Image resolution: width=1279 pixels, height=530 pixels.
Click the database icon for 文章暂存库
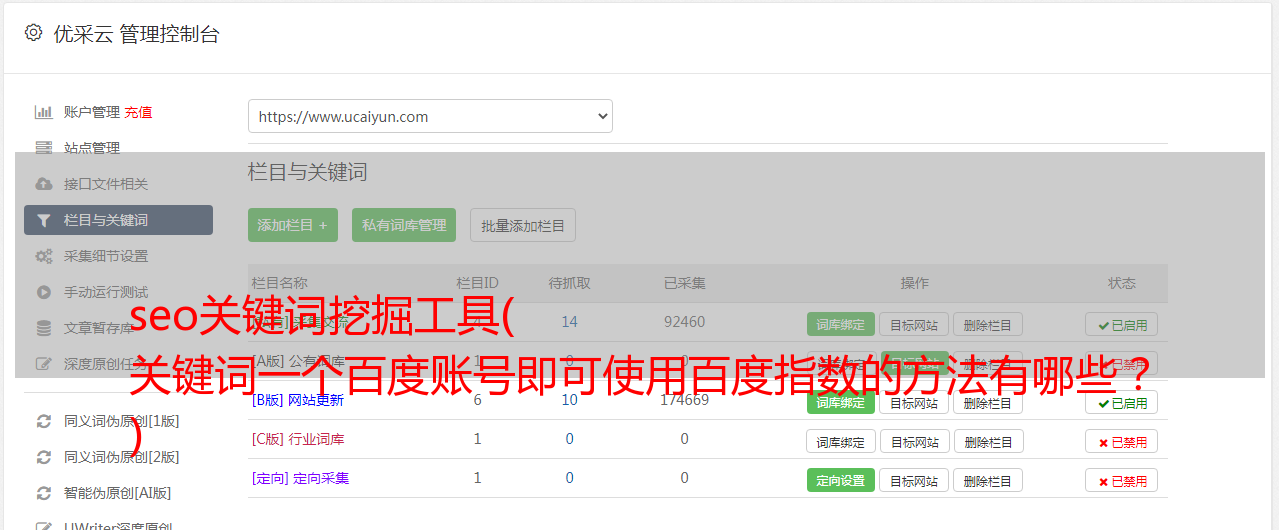[43, 328]
